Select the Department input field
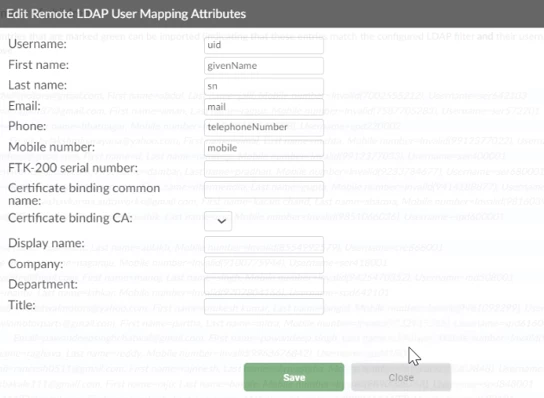This screenshot has width=544, height=398. 264,286
